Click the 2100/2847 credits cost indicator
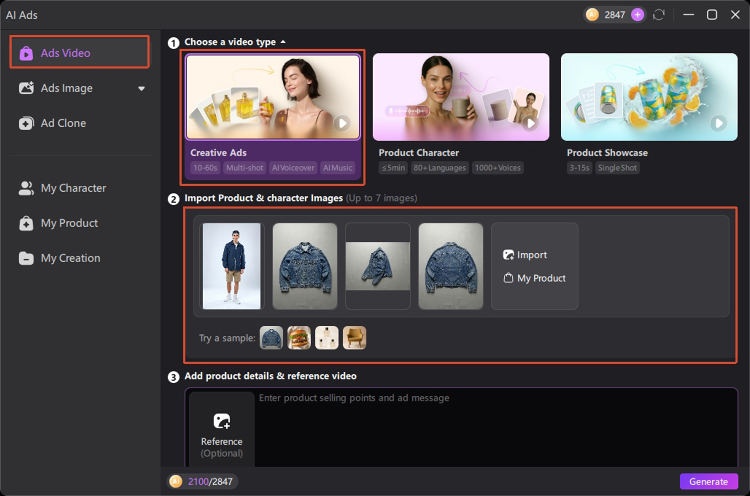The width and height of the screenshot is (750, 496). click(x=202, y=481)
